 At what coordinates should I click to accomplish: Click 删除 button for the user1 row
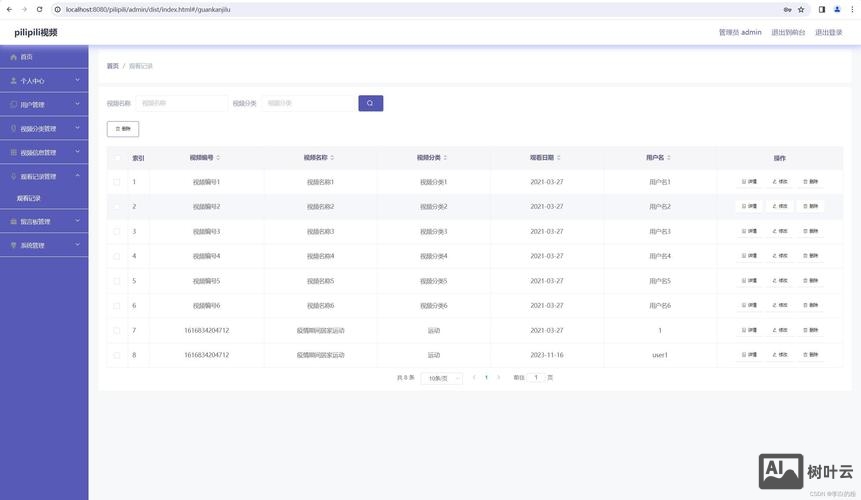click(x=811, y=355)
